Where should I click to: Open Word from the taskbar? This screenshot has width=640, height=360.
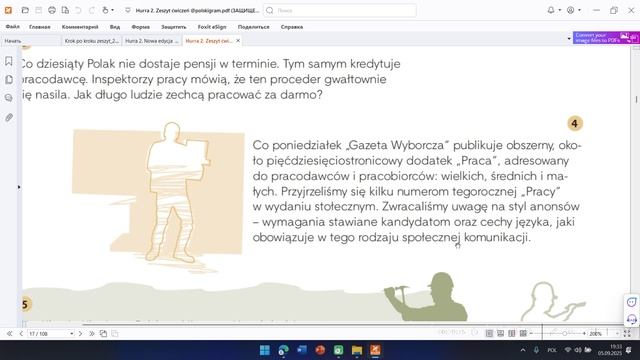coord(302,350)
